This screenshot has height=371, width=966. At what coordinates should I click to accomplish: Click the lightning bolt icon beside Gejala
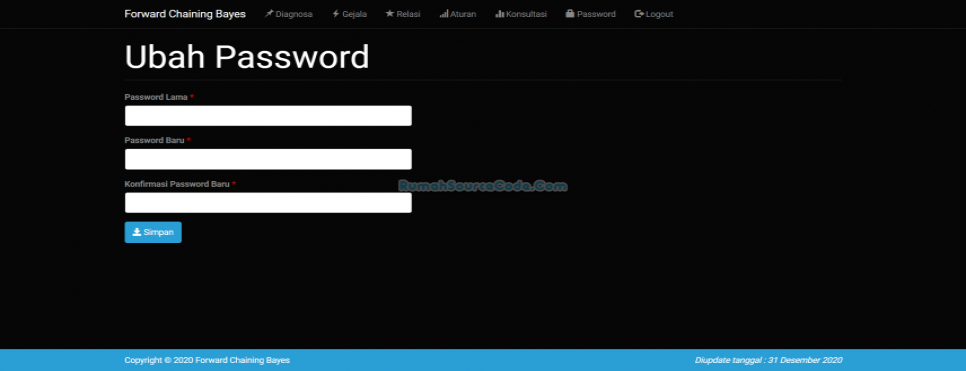[336, 14]
